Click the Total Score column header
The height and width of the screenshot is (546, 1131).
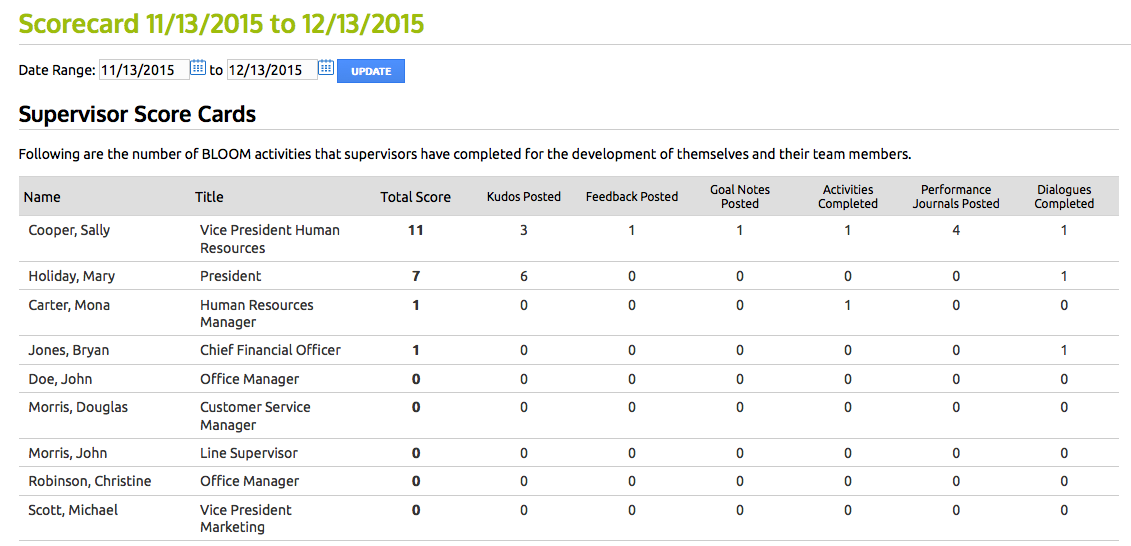[x=415, y=197]
